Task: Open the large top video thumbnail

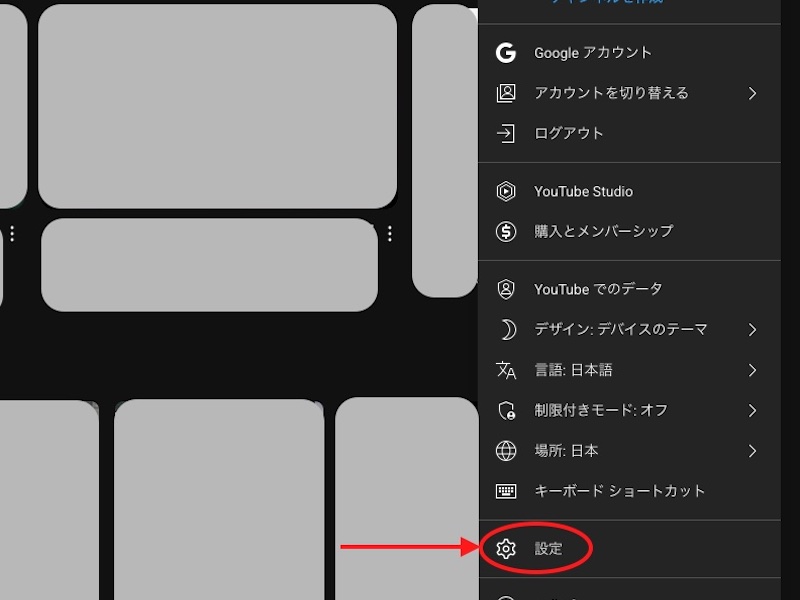Action: (x=217, y=106)
